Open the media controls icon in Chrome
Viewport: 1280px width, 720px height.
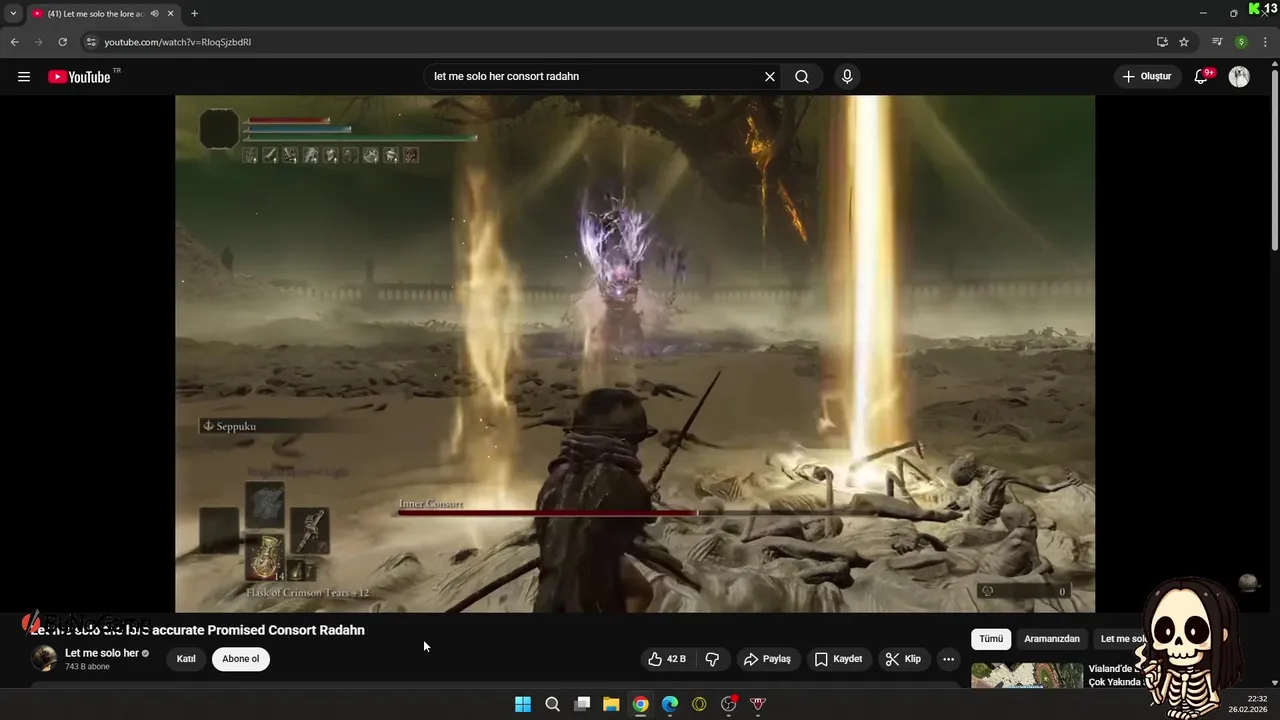(x=1217, y=42)
